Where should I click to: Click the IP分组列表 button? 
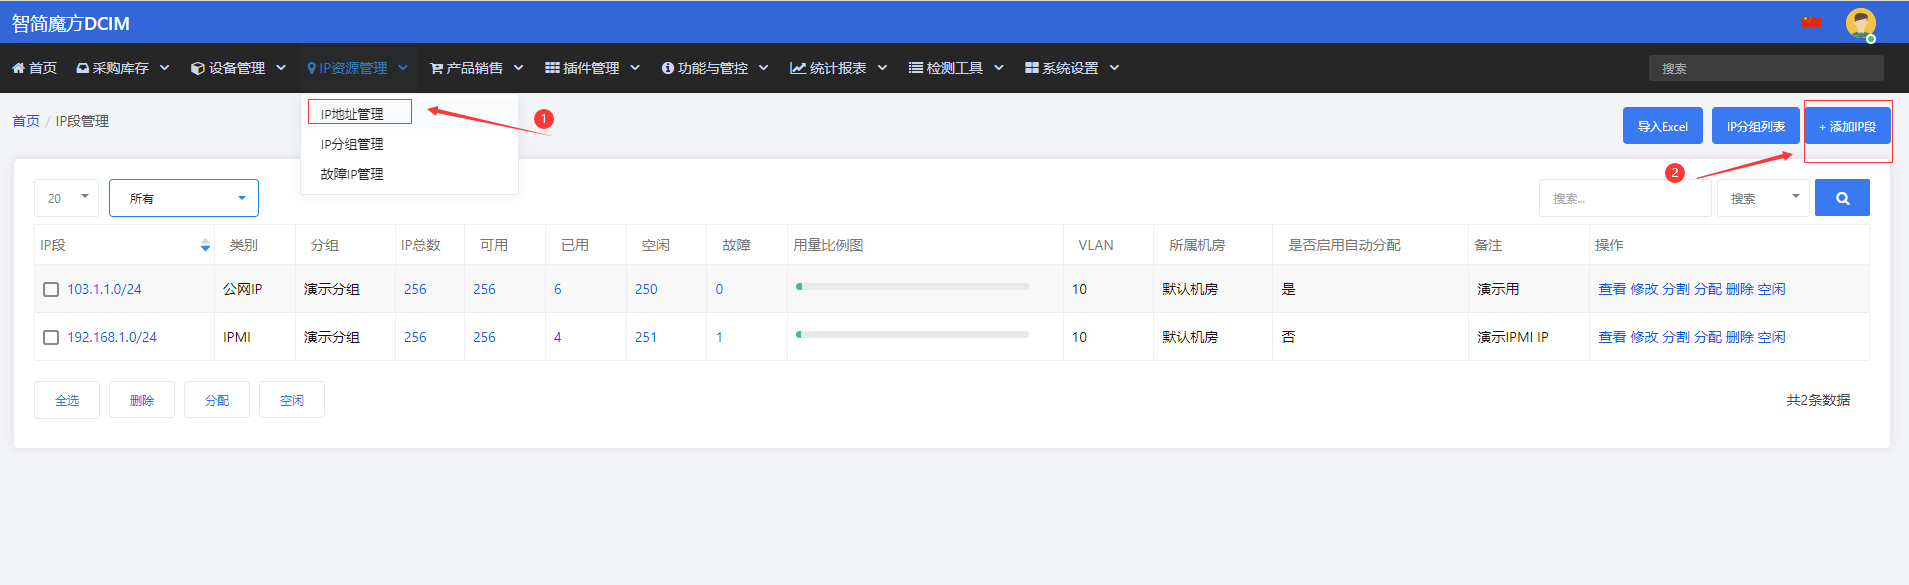tap(1755, 126)
